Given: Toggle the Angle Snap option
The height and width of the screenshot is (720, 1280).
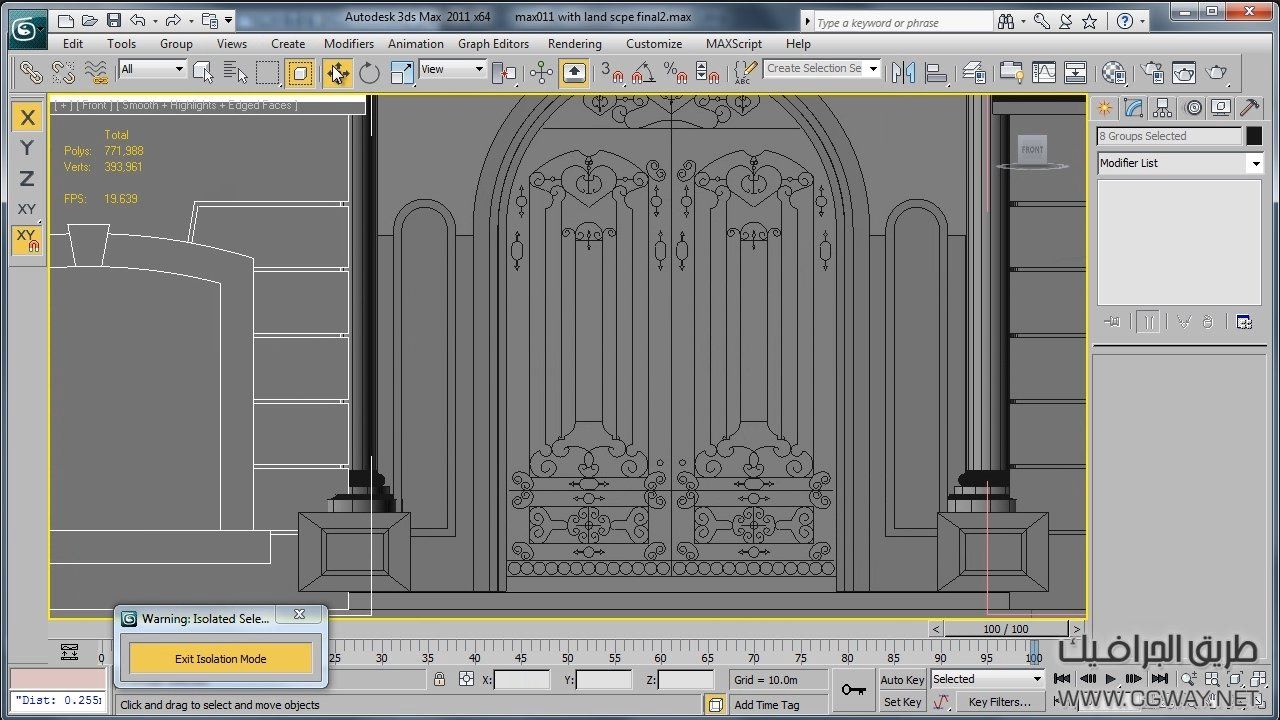Looking at the screenshot, I should point(643,72).
